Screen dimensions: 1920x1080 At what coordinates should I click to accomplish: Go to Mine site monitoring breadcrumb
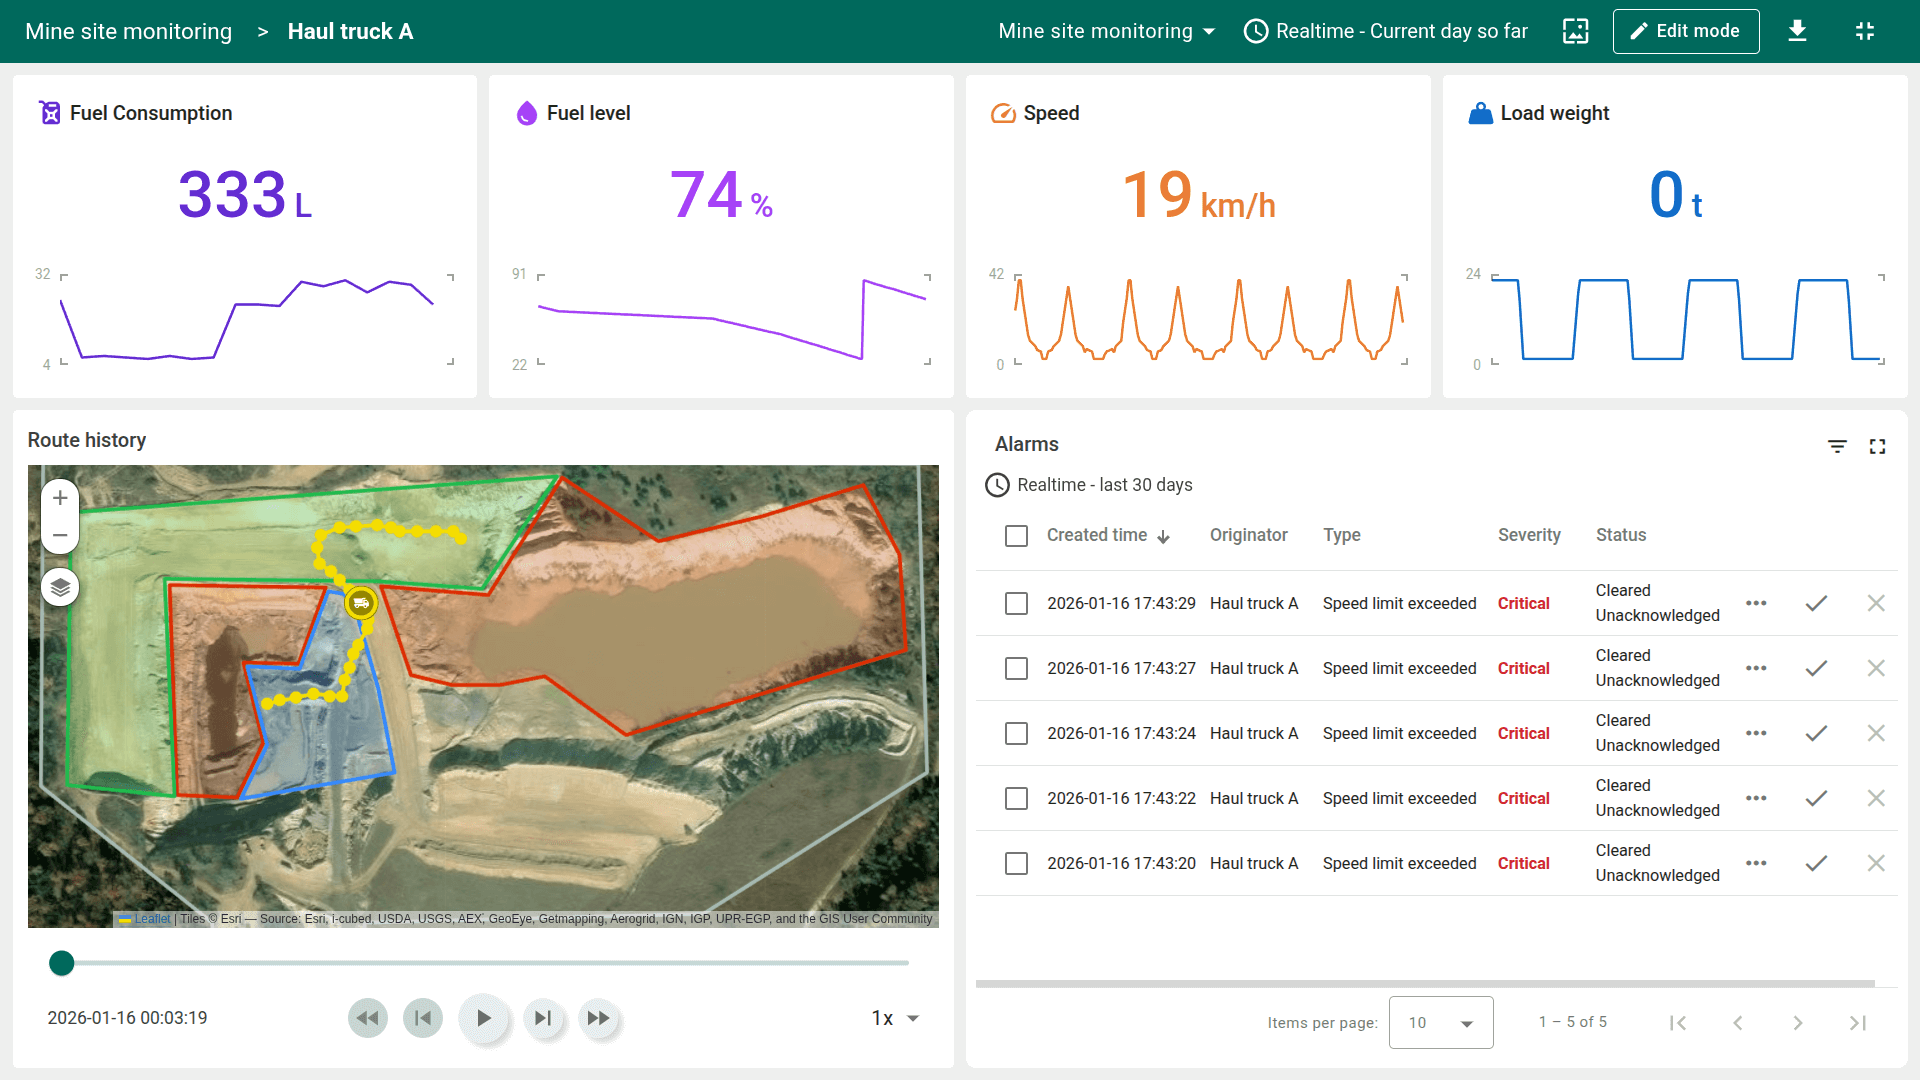[x=128, y=31]
